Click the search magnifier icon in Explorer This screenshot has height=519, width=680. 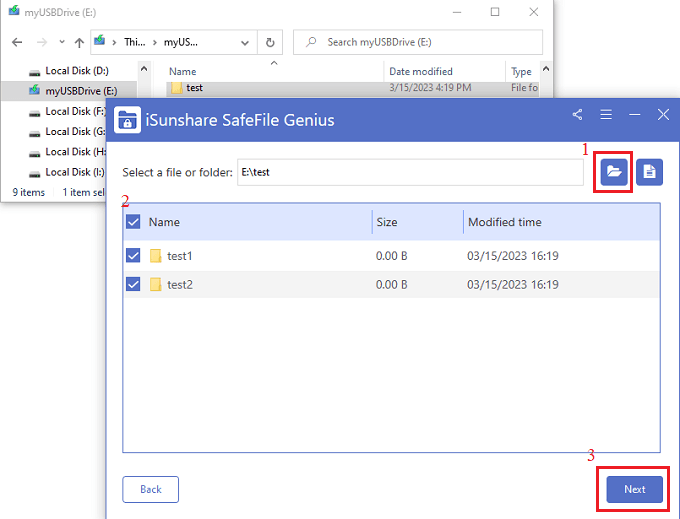(x=311, y=42)
